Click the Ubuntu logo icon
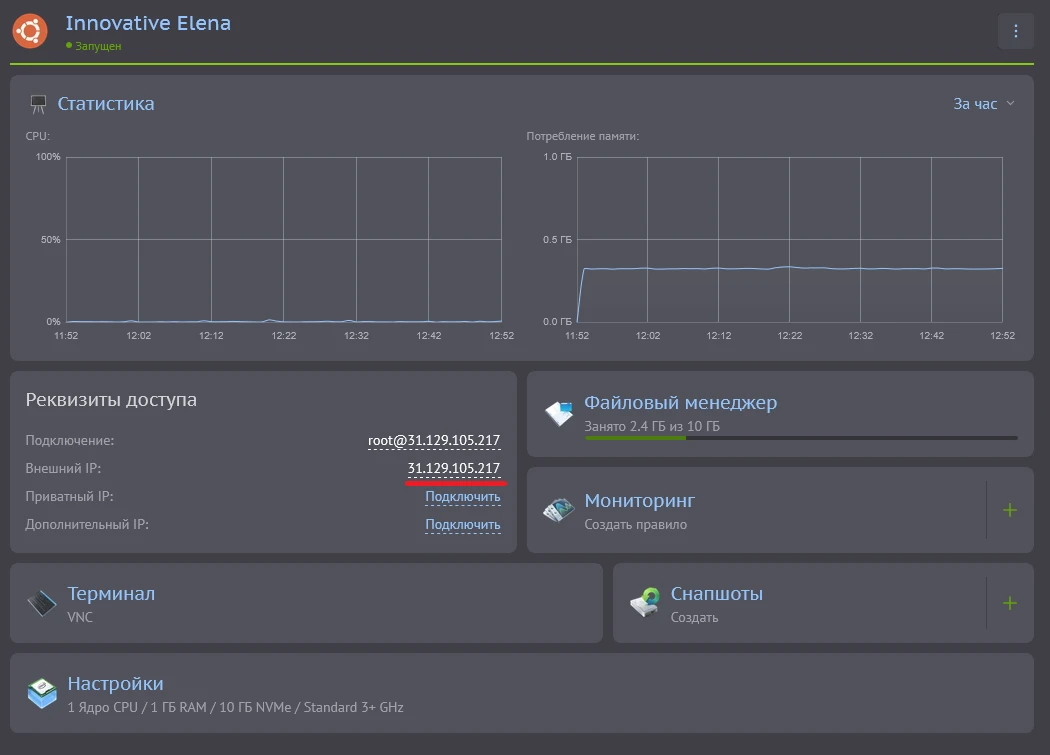 pos(30,31)
